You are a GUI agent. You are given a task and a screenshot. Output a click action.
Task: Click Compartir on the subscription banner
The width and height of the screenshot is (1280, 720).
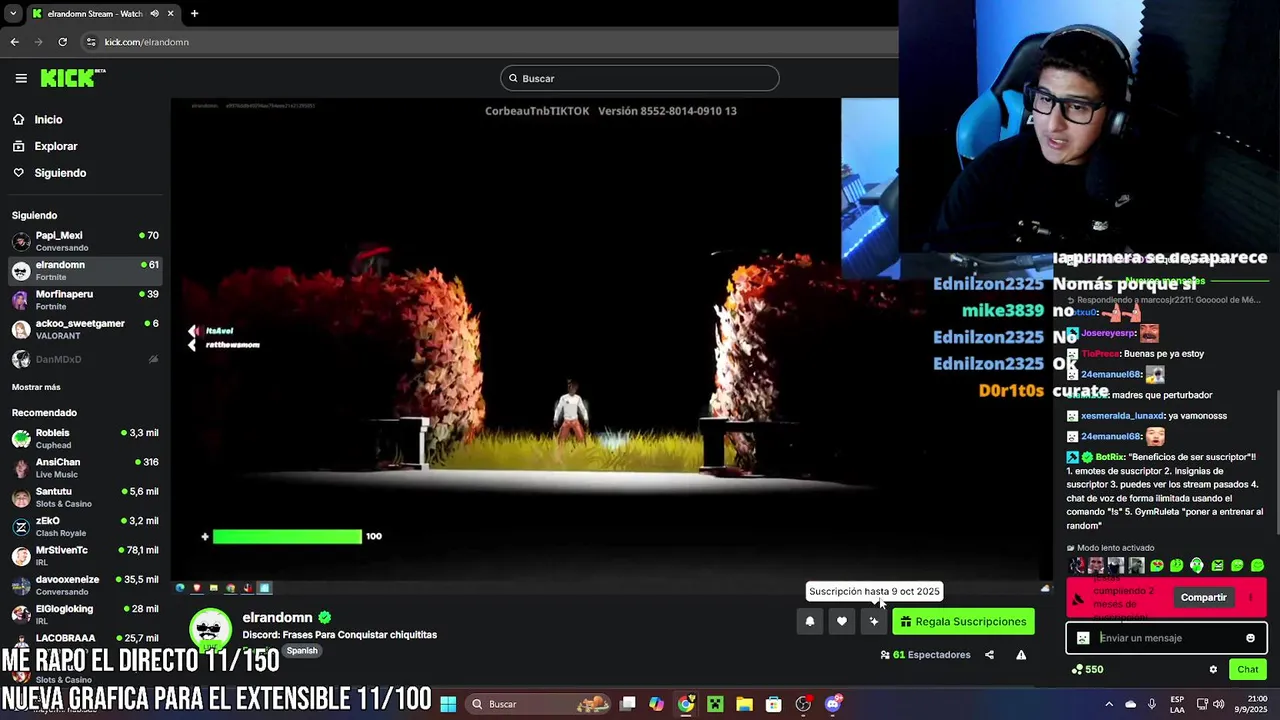click(x=1203, y=598)
